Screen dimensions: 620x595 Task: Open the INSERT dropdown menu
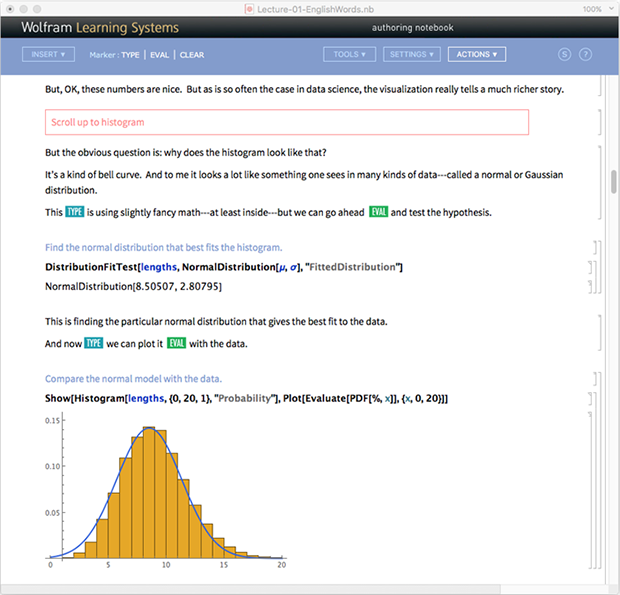(x=48, y=55)
